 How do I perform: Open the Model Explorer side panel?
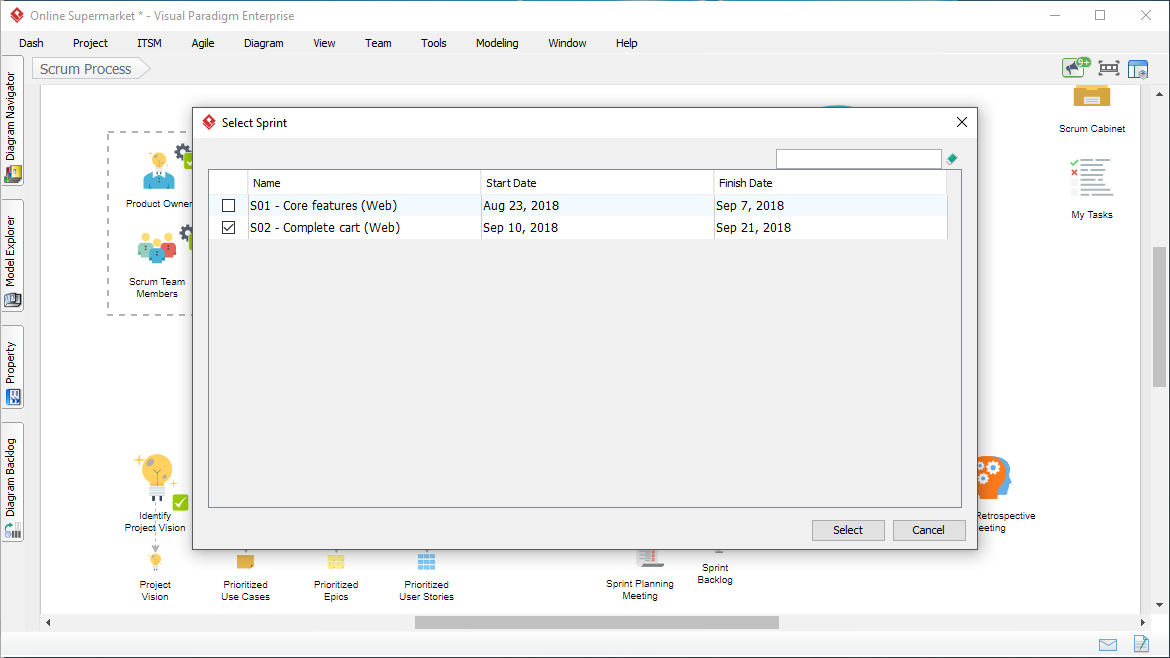pos(12,255)
